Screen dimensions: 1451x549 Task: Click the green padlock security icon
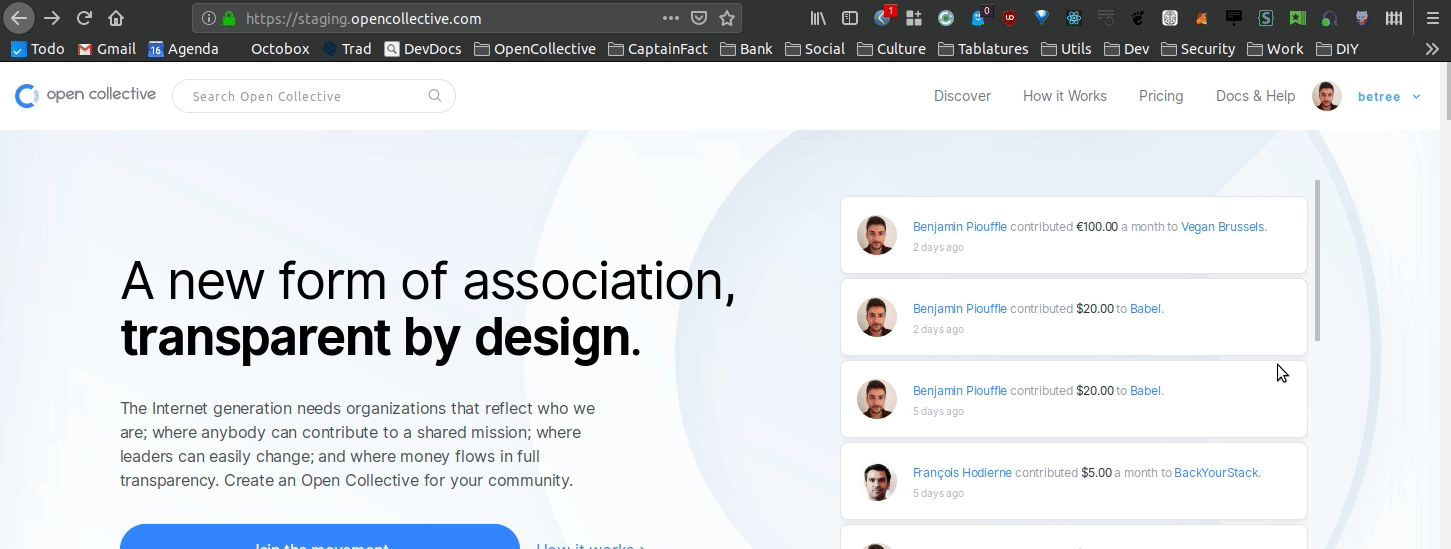[229, 18]
